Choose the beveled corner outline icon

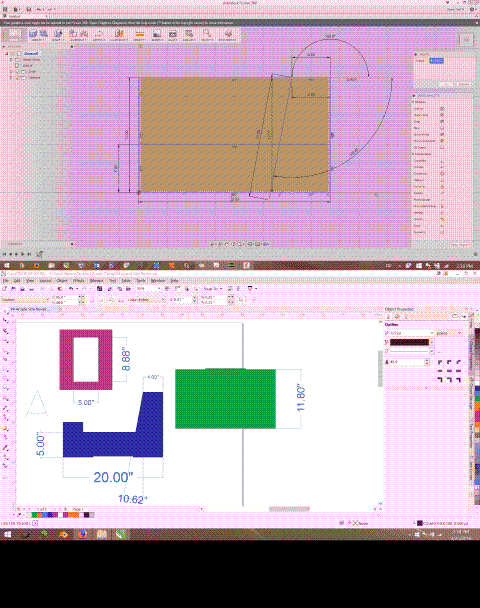pos(459,362)
